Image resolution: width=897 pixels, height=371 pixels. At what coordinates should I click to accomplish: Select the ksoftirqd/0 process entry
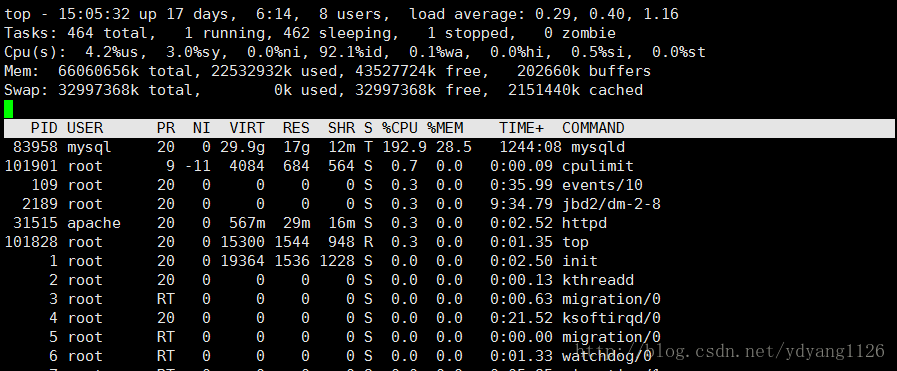point(612,318)
